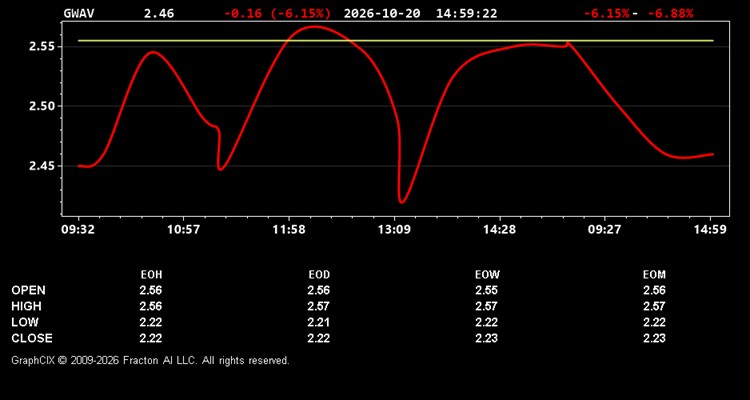Viewport: 750px width, 400px height.
Task: Select the EOD LOW value 2.21
Action: pyautogui.click(x=319, y=322)
